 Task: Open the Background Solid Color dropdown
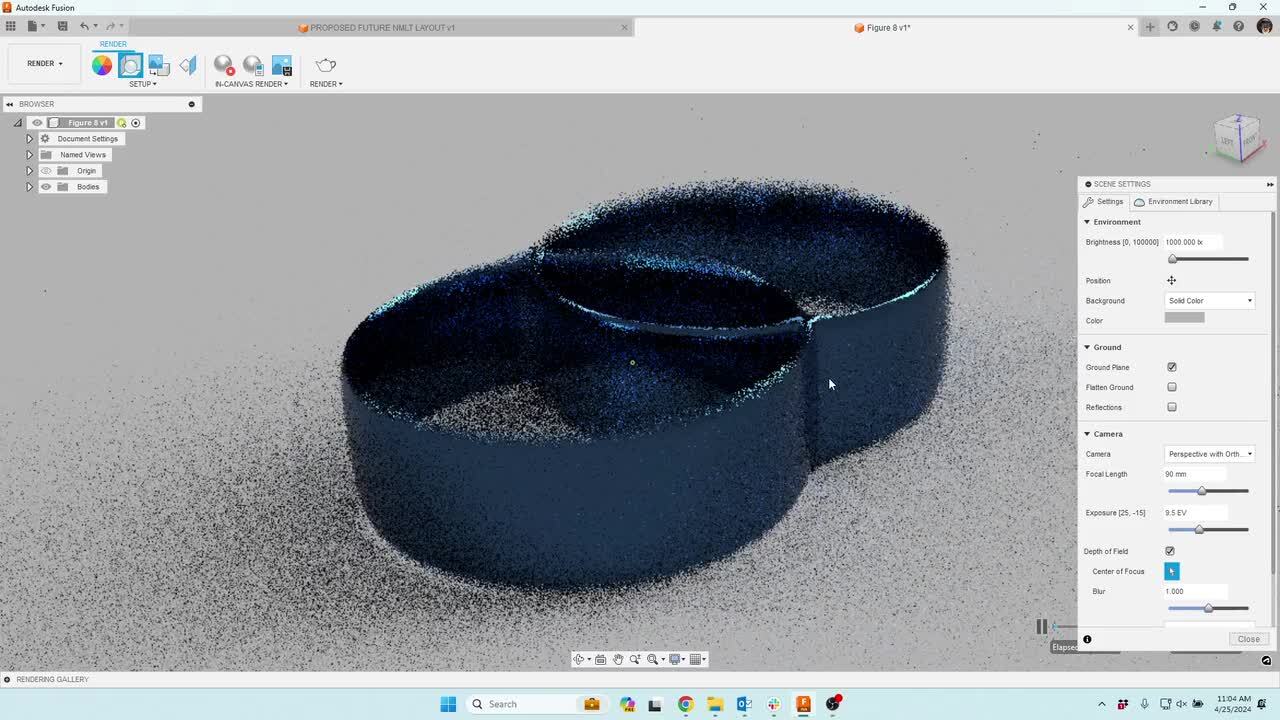1210,301
